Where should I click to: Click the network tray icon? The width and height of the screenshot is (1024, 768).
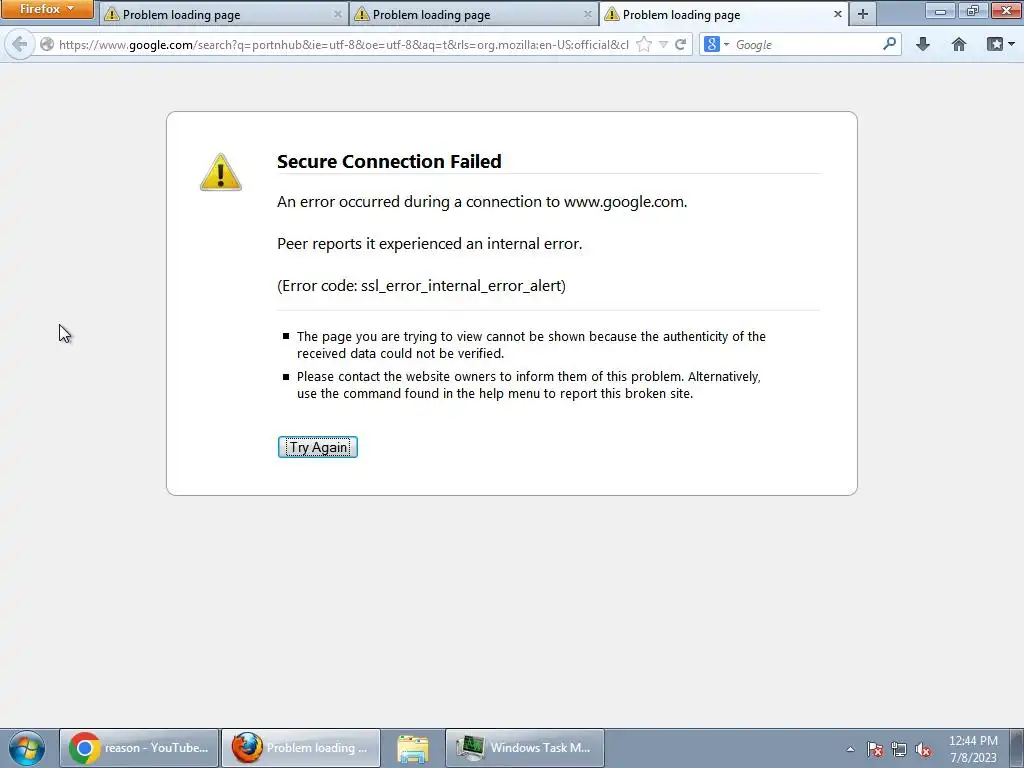click(899, 750)
